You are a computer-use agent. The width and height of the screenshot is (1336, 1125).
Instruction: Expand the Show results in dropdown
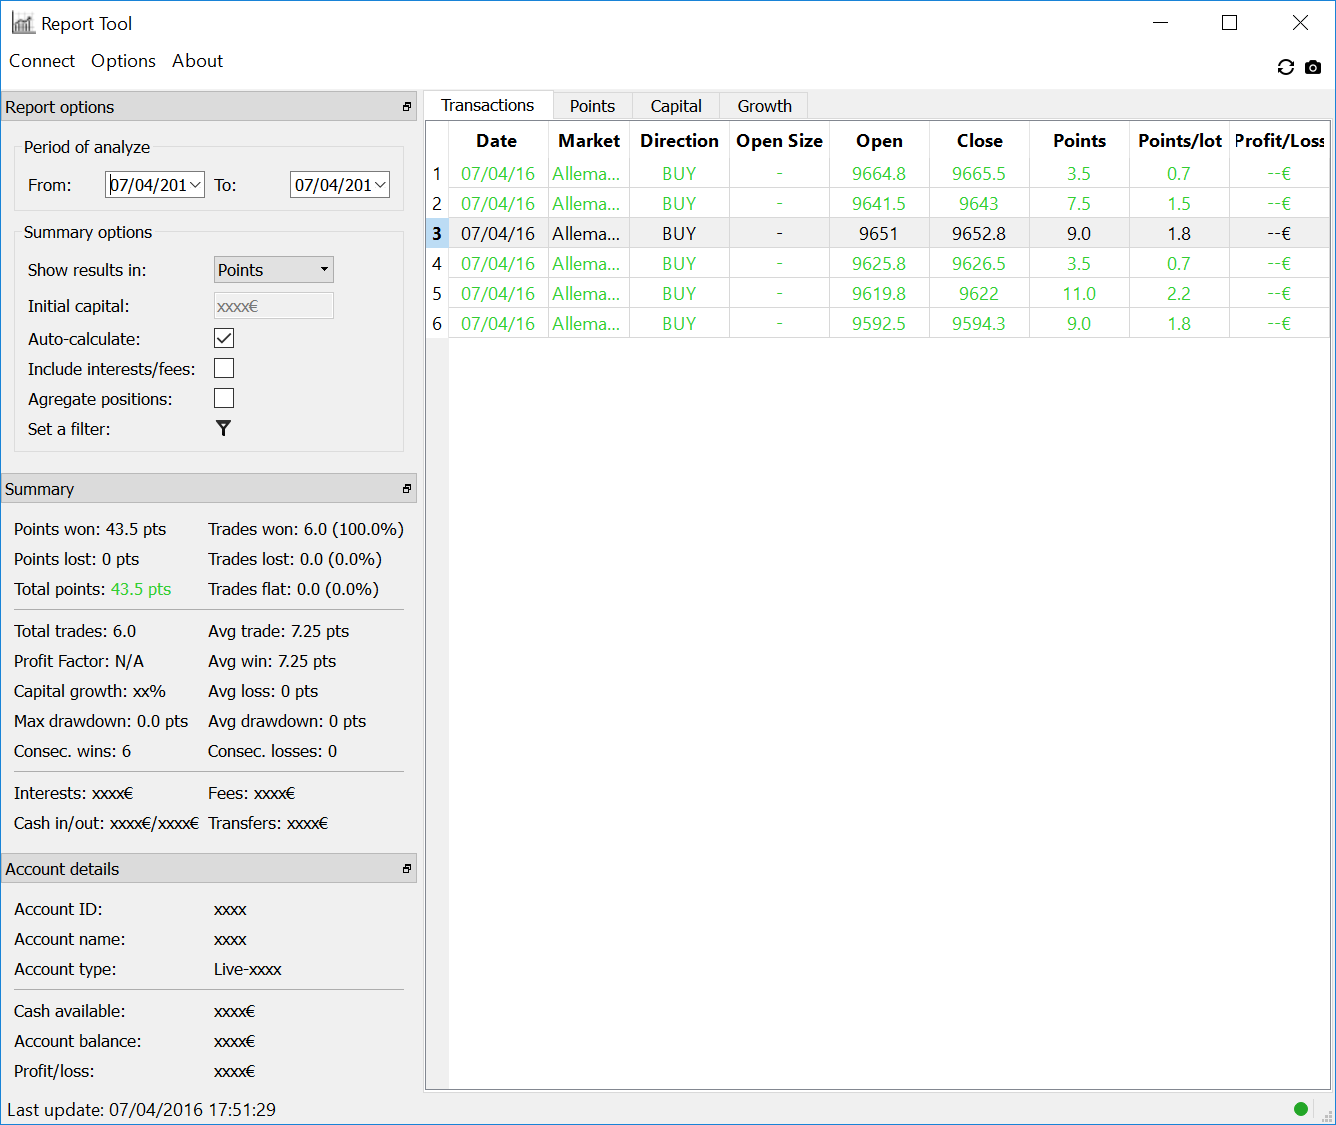[x=274, y=270]
